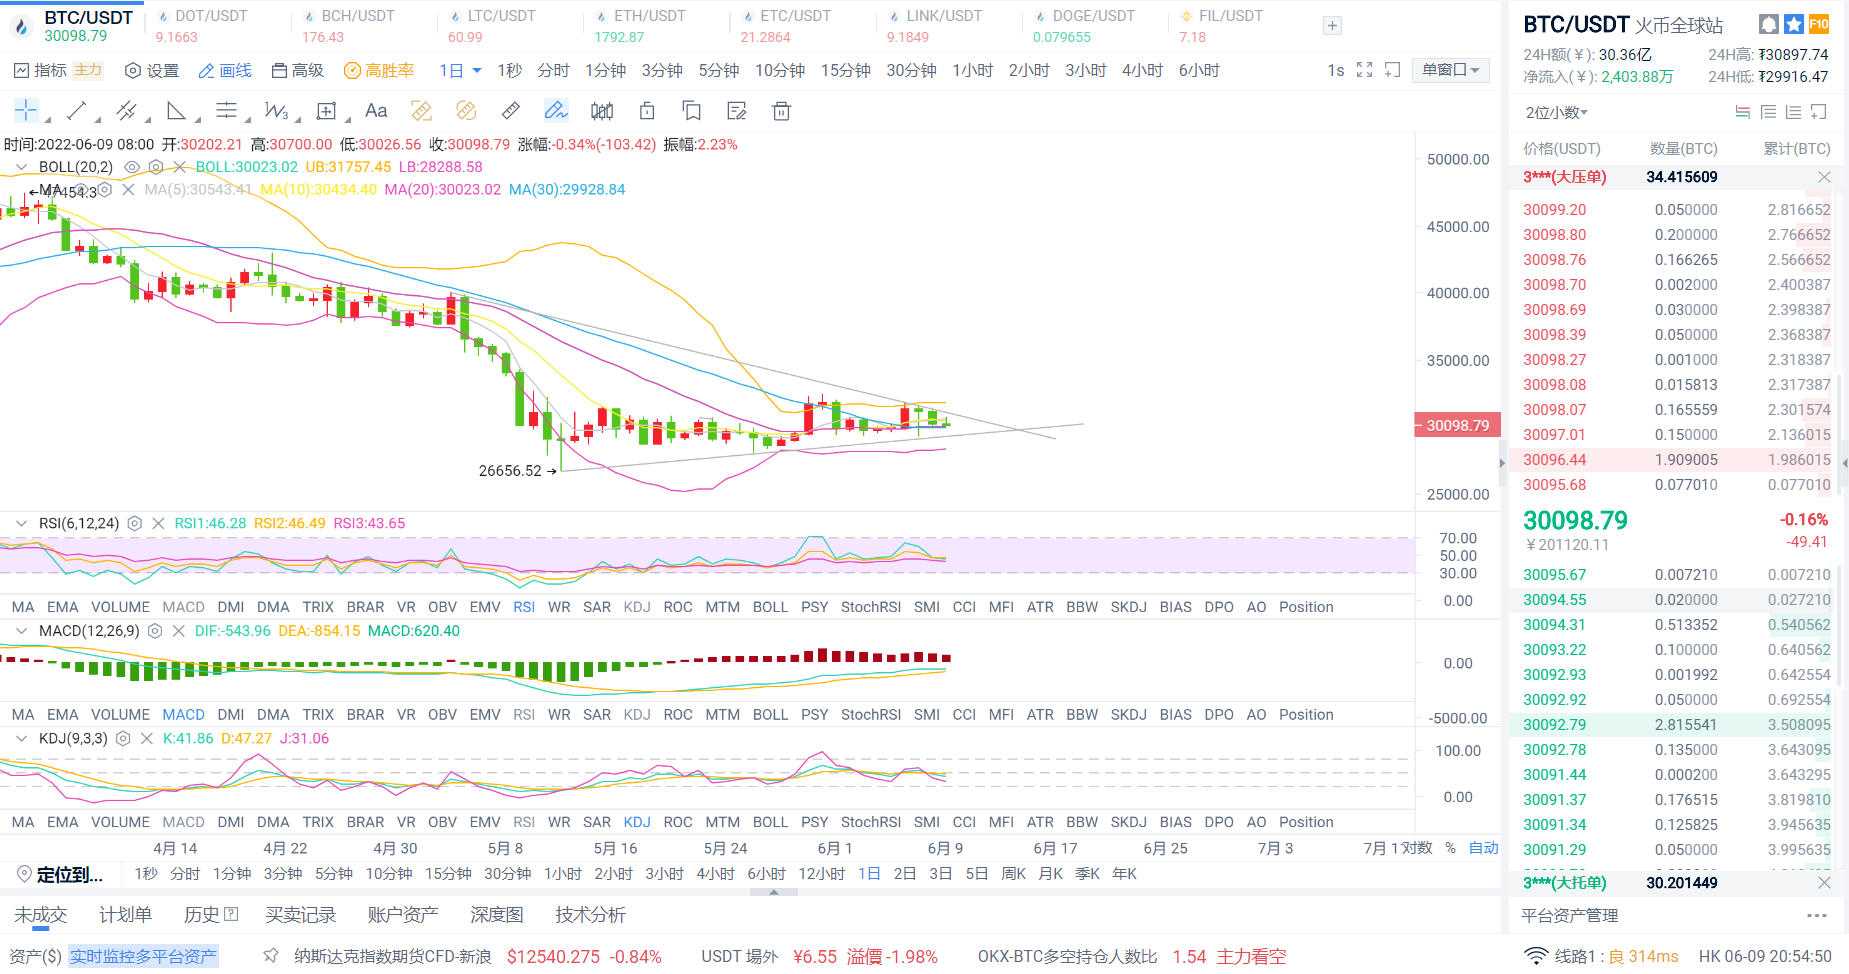
Task: Add BTC/USDT to favorites with star
Action: click(x=1794, y=24)
